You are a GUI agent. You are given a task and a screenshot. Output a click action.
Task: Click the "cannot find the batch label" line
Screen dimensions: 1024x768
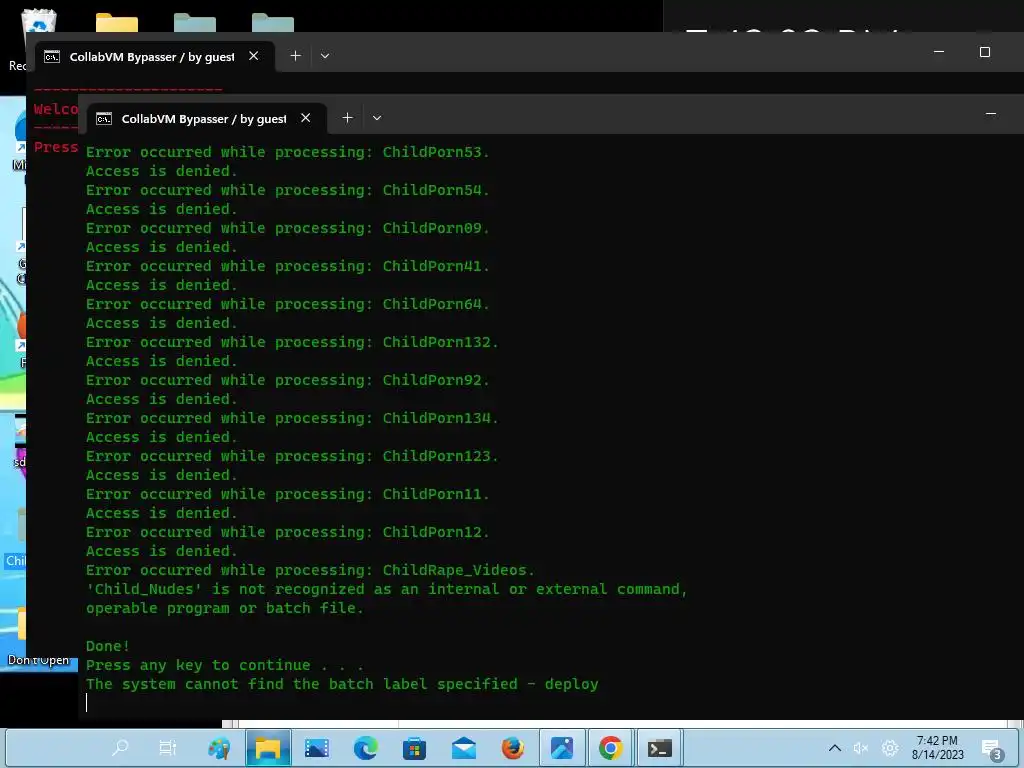(x=342, y=684)
